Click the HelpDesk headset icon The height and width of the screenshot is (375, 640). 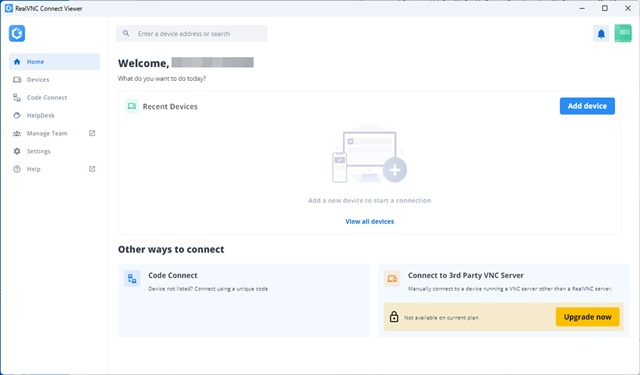click(x=17, y=115)
